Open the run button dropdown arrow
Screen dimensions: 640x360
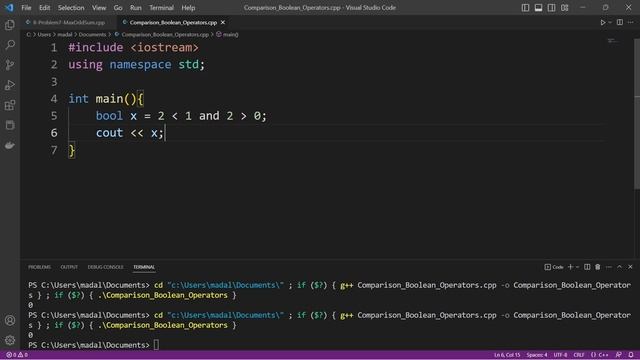610,22
